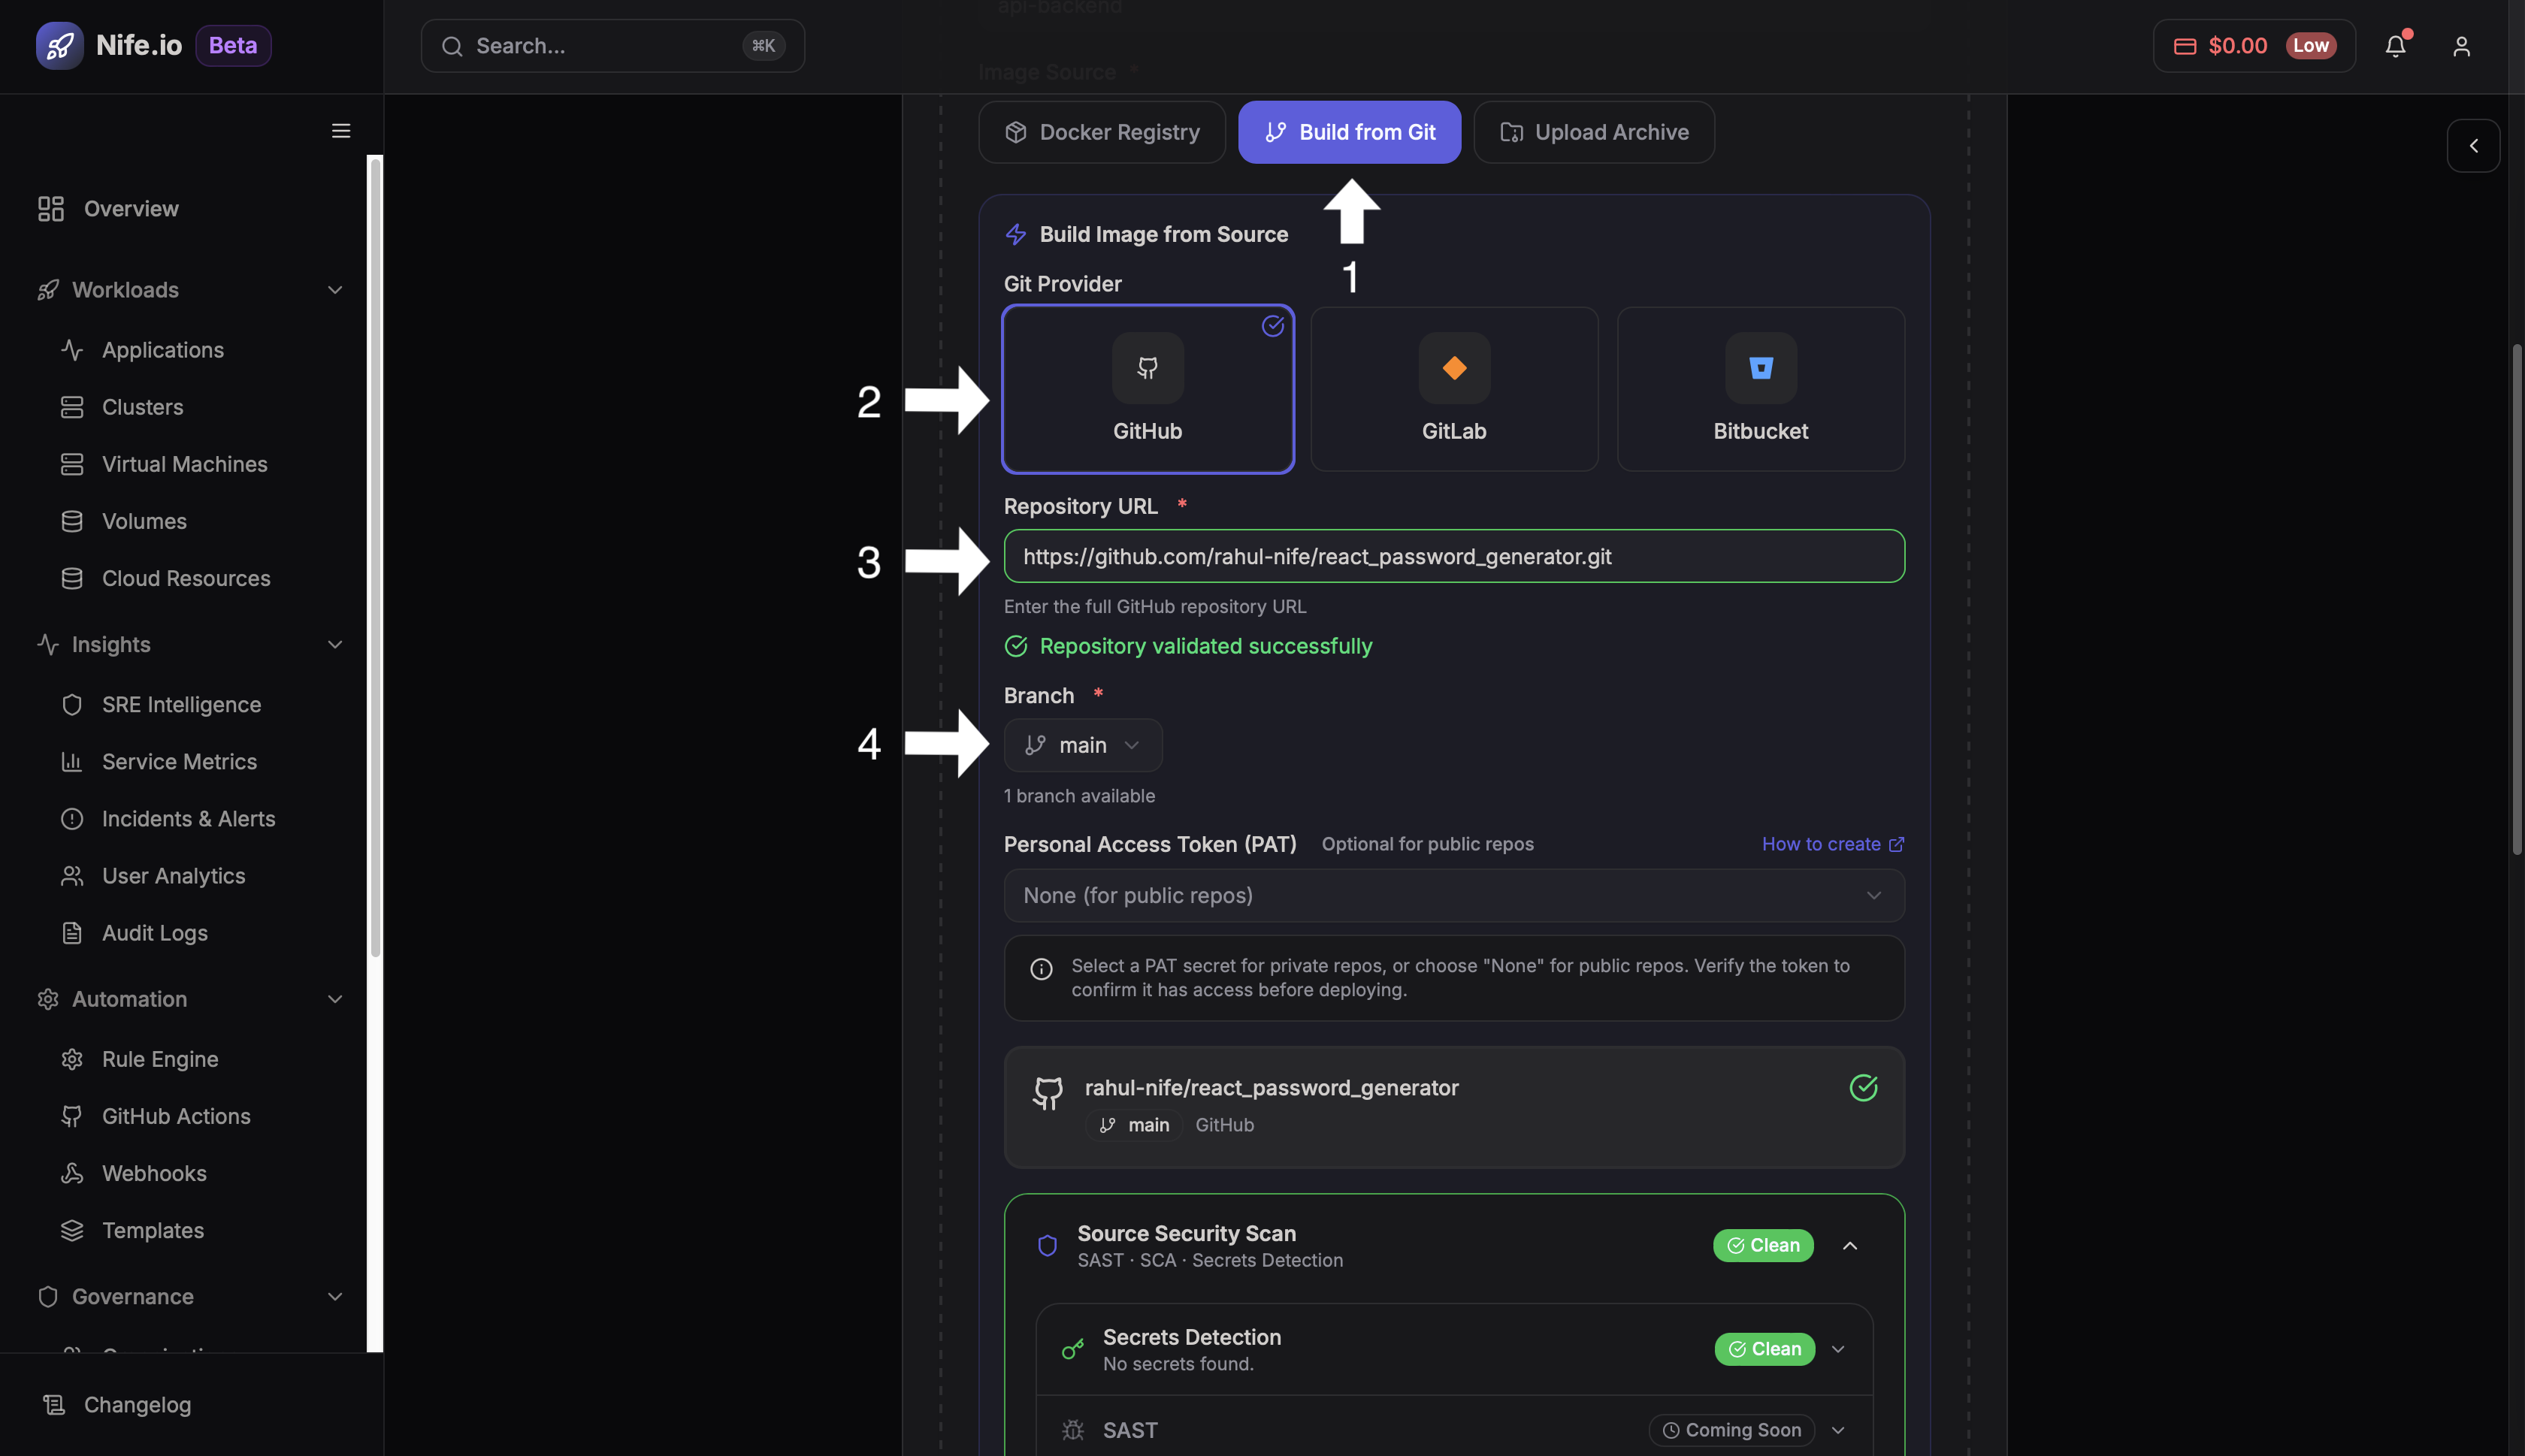The image size is (2525, 1456).
Task: Choose Bitbucket as the Git provider
Action: (1759, 390)
